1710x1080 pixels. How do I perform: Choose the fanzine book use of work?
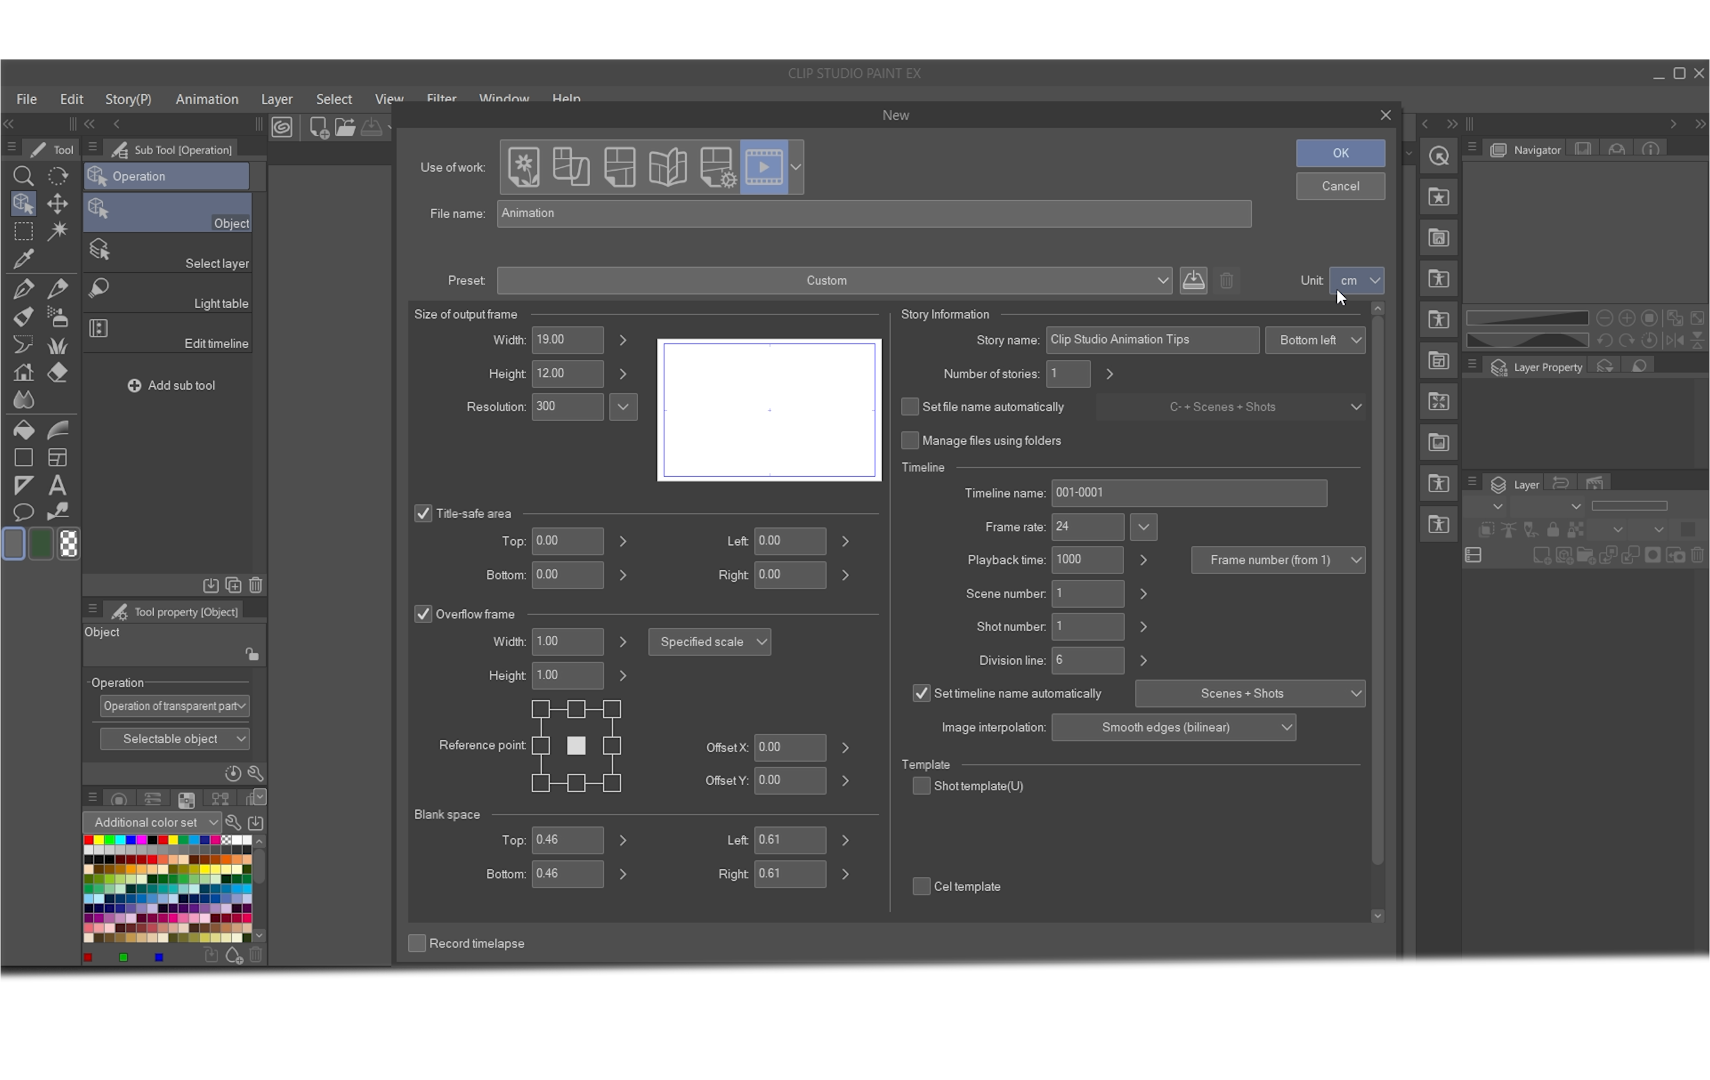[x=667, y=167]
